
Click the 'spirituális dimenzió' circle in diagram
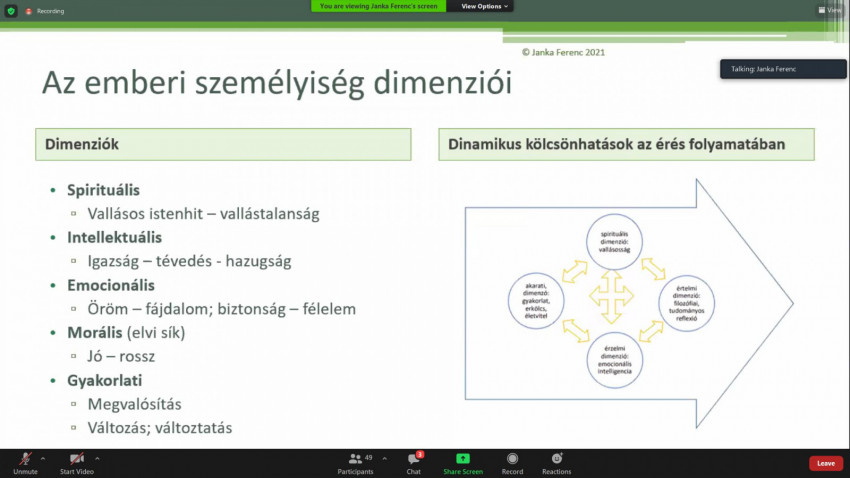613,242
